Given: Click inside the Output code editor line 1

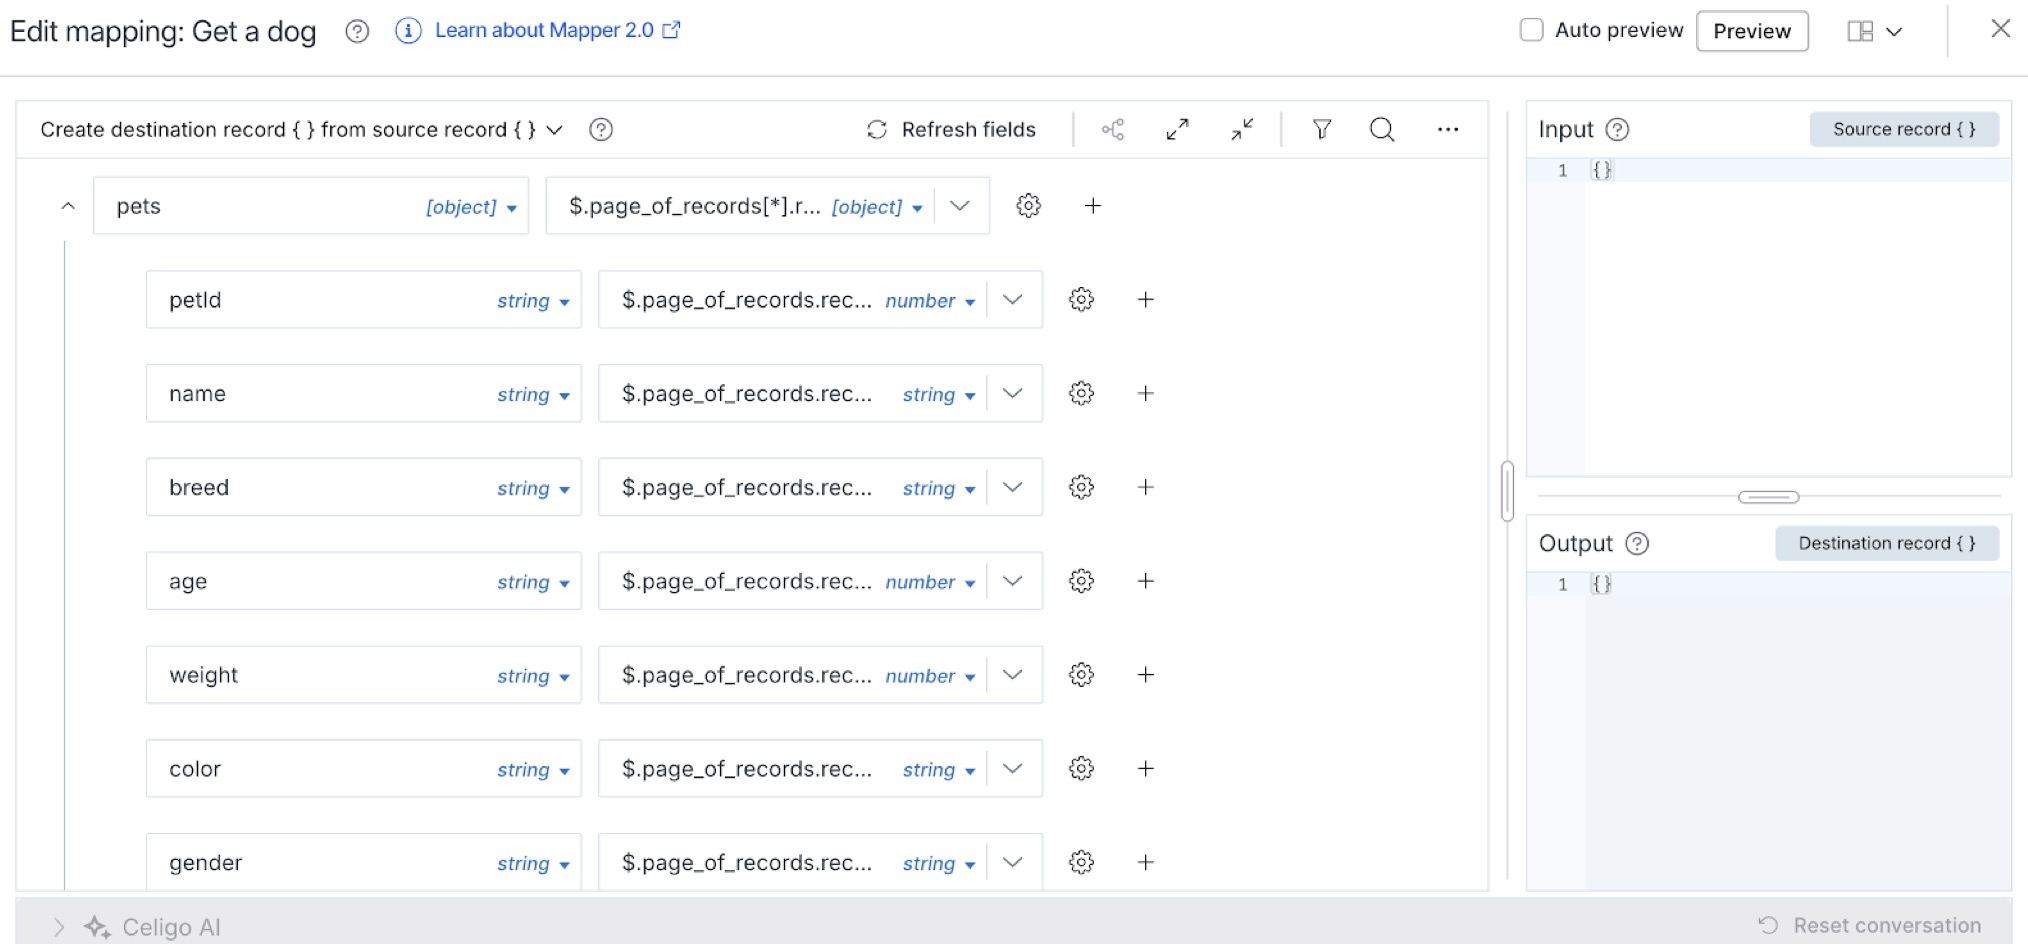Looking at the screenshot, I should [1798, 585].
